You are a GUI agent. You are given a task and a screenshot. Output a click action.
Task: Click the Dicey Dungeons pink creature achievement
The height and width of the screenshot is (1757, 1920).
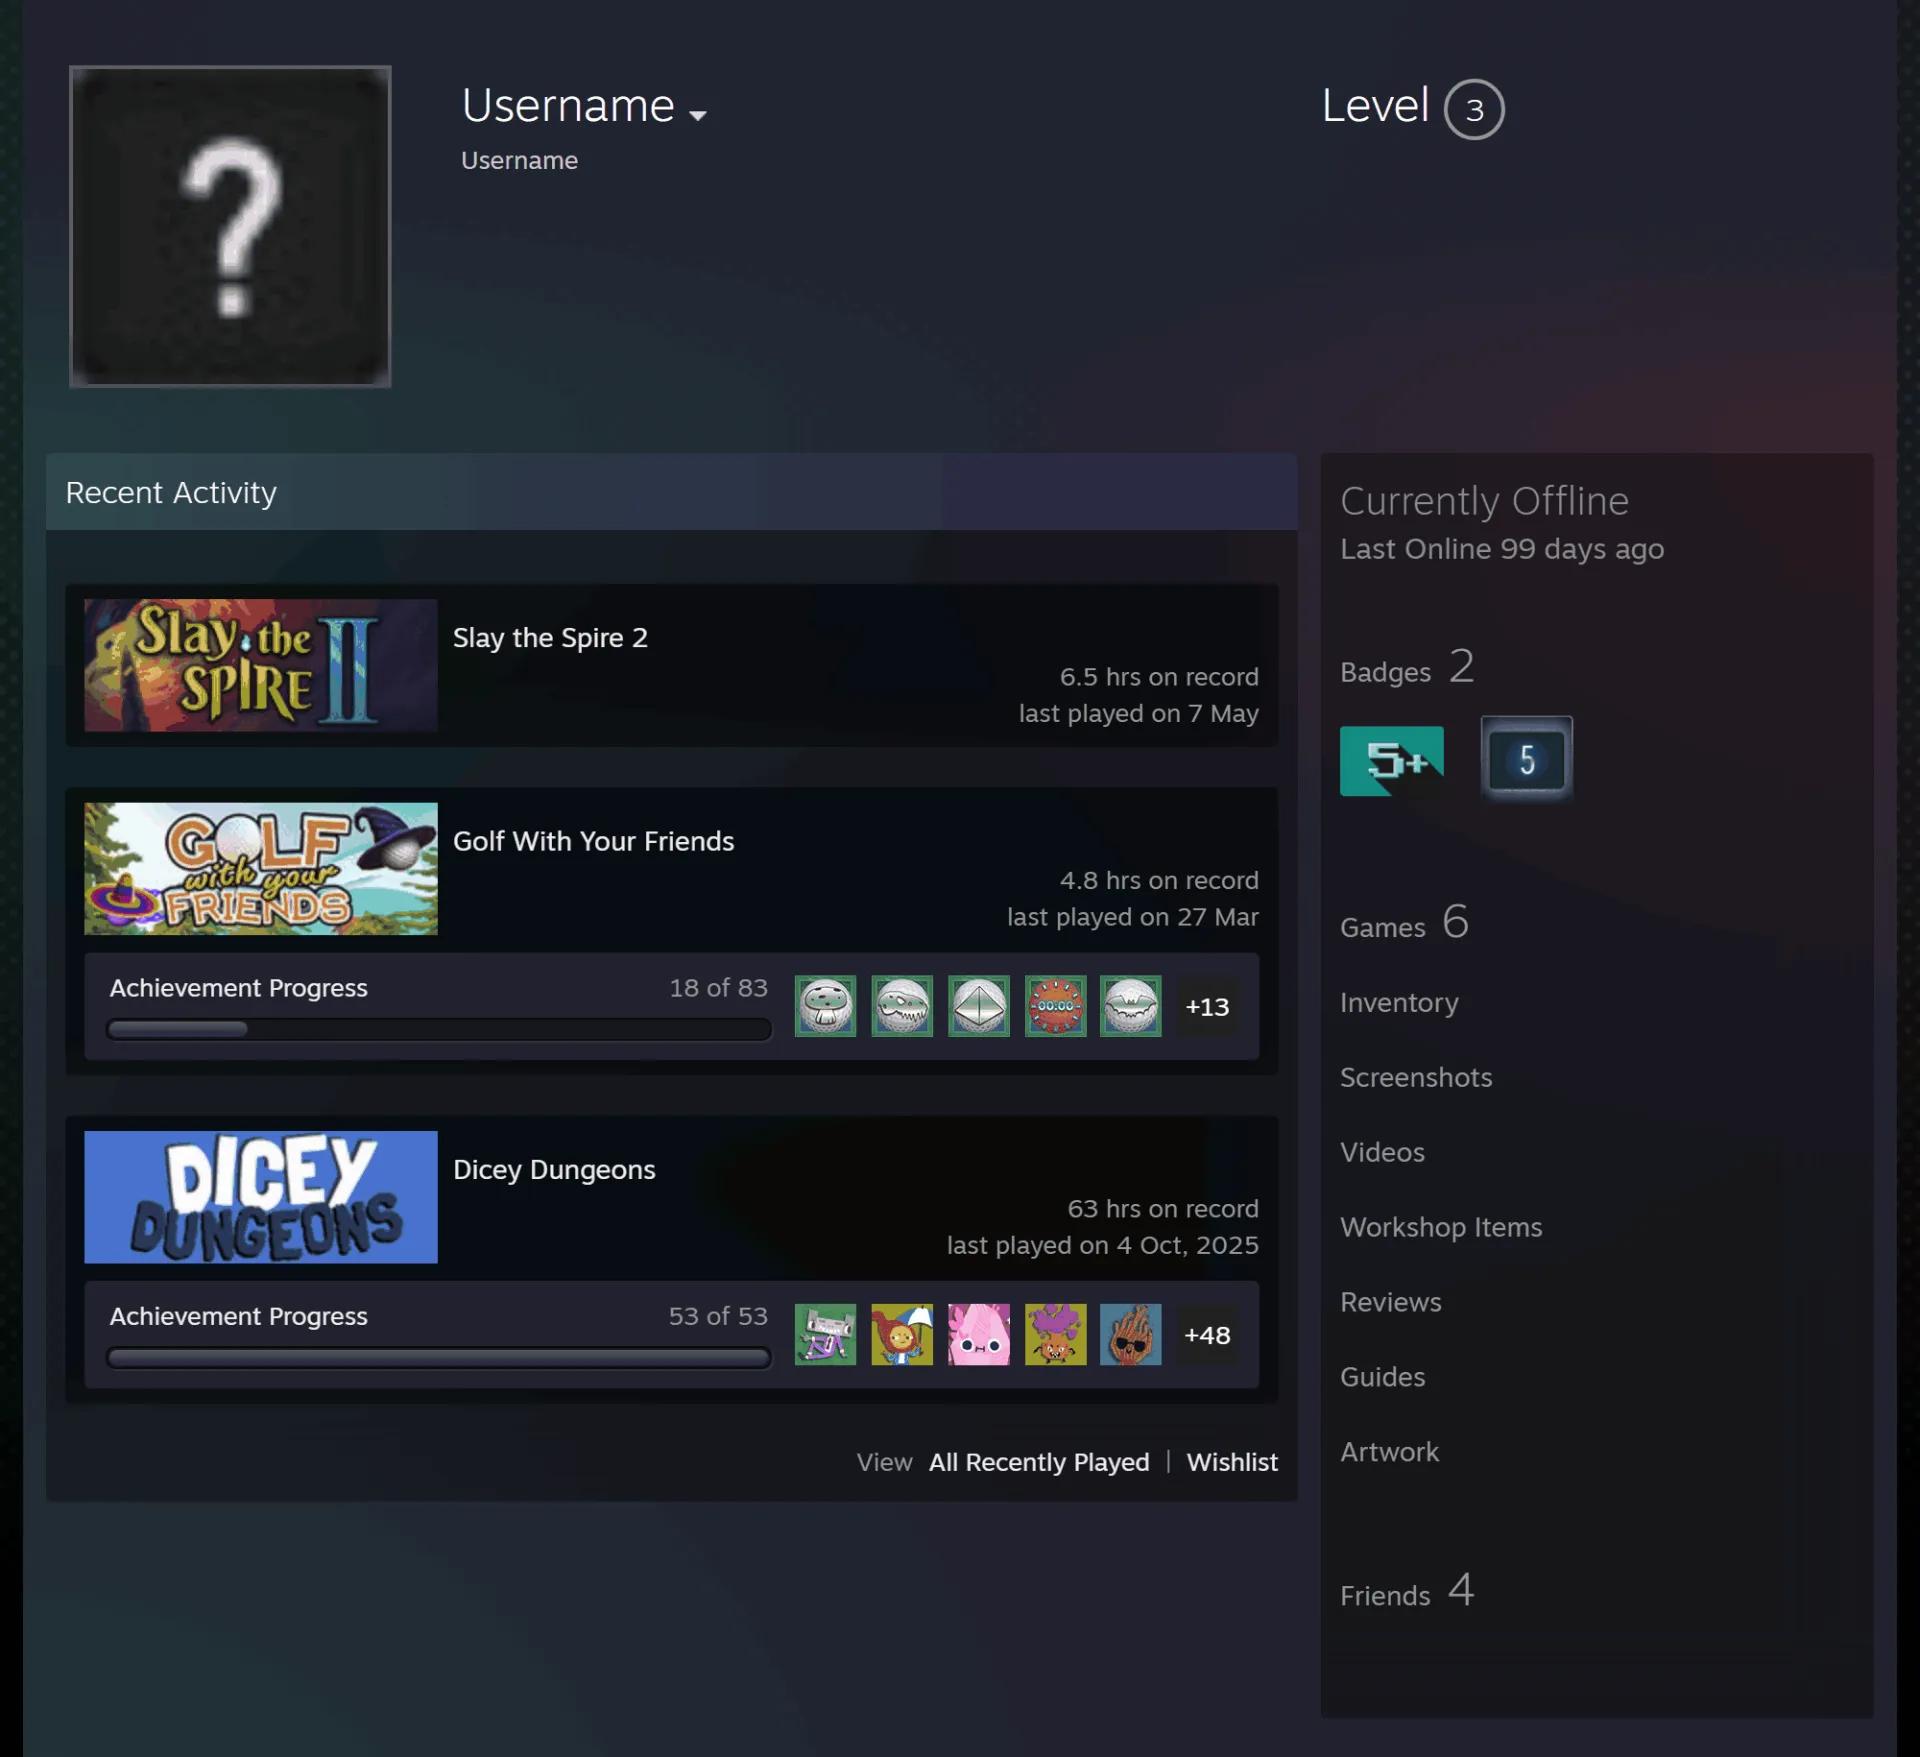pos(979,1334)
